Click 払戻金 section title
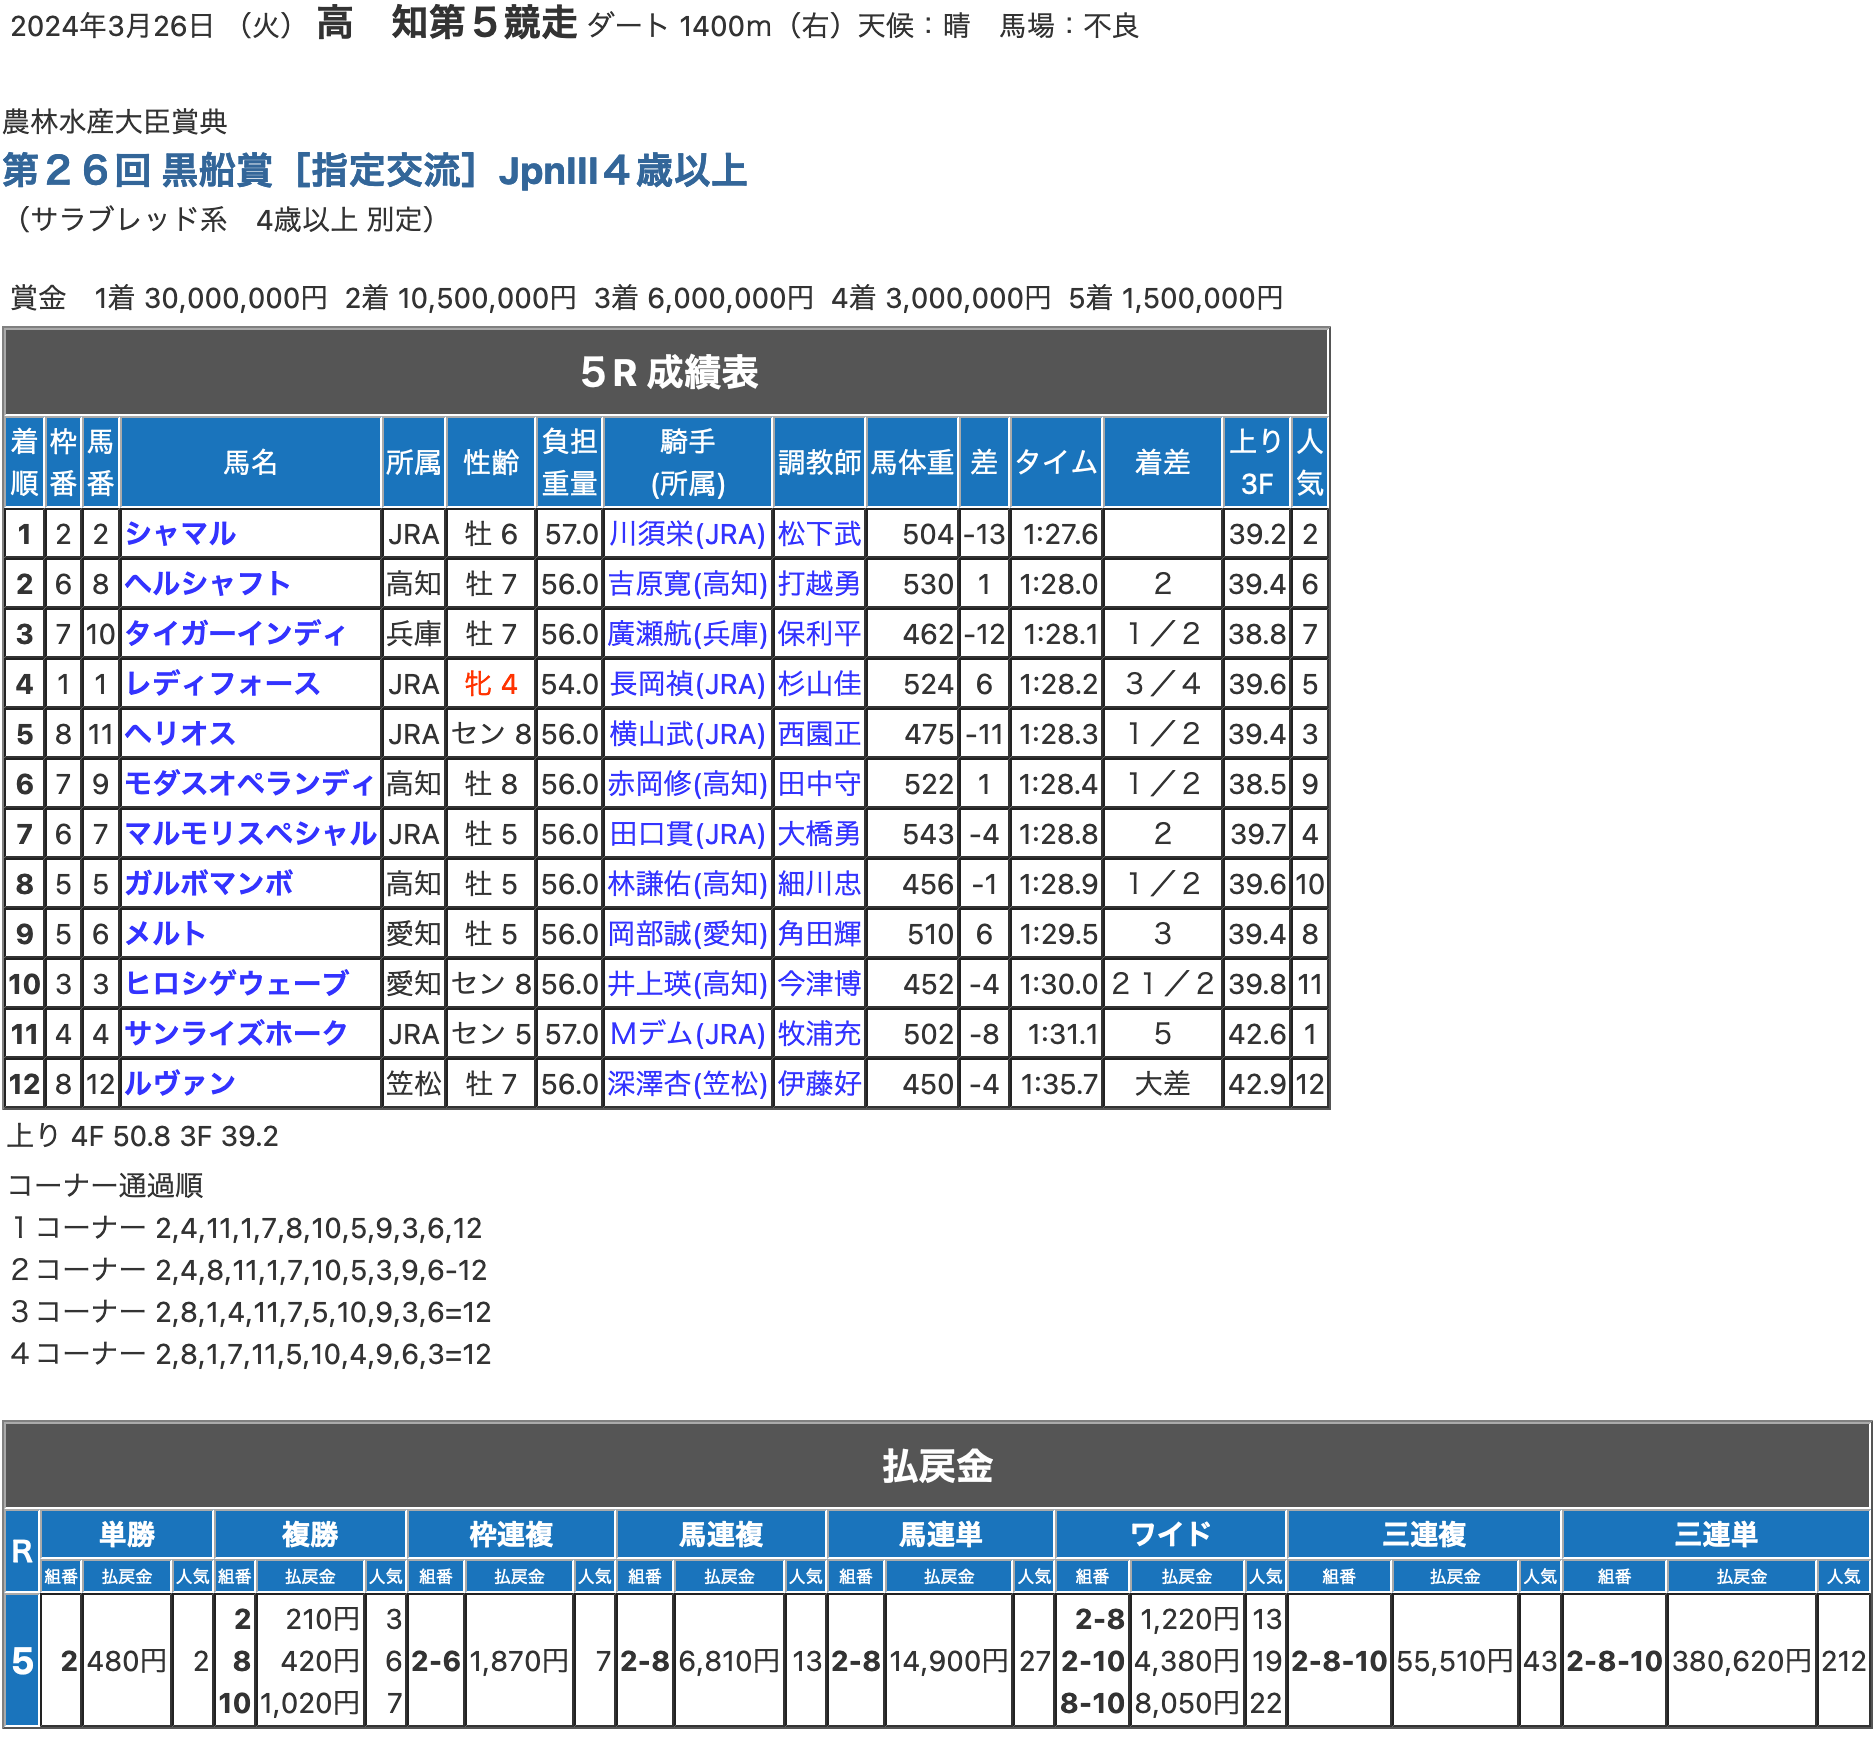This screenshot has width=1874, height=1741. [x=937, y=1466]
